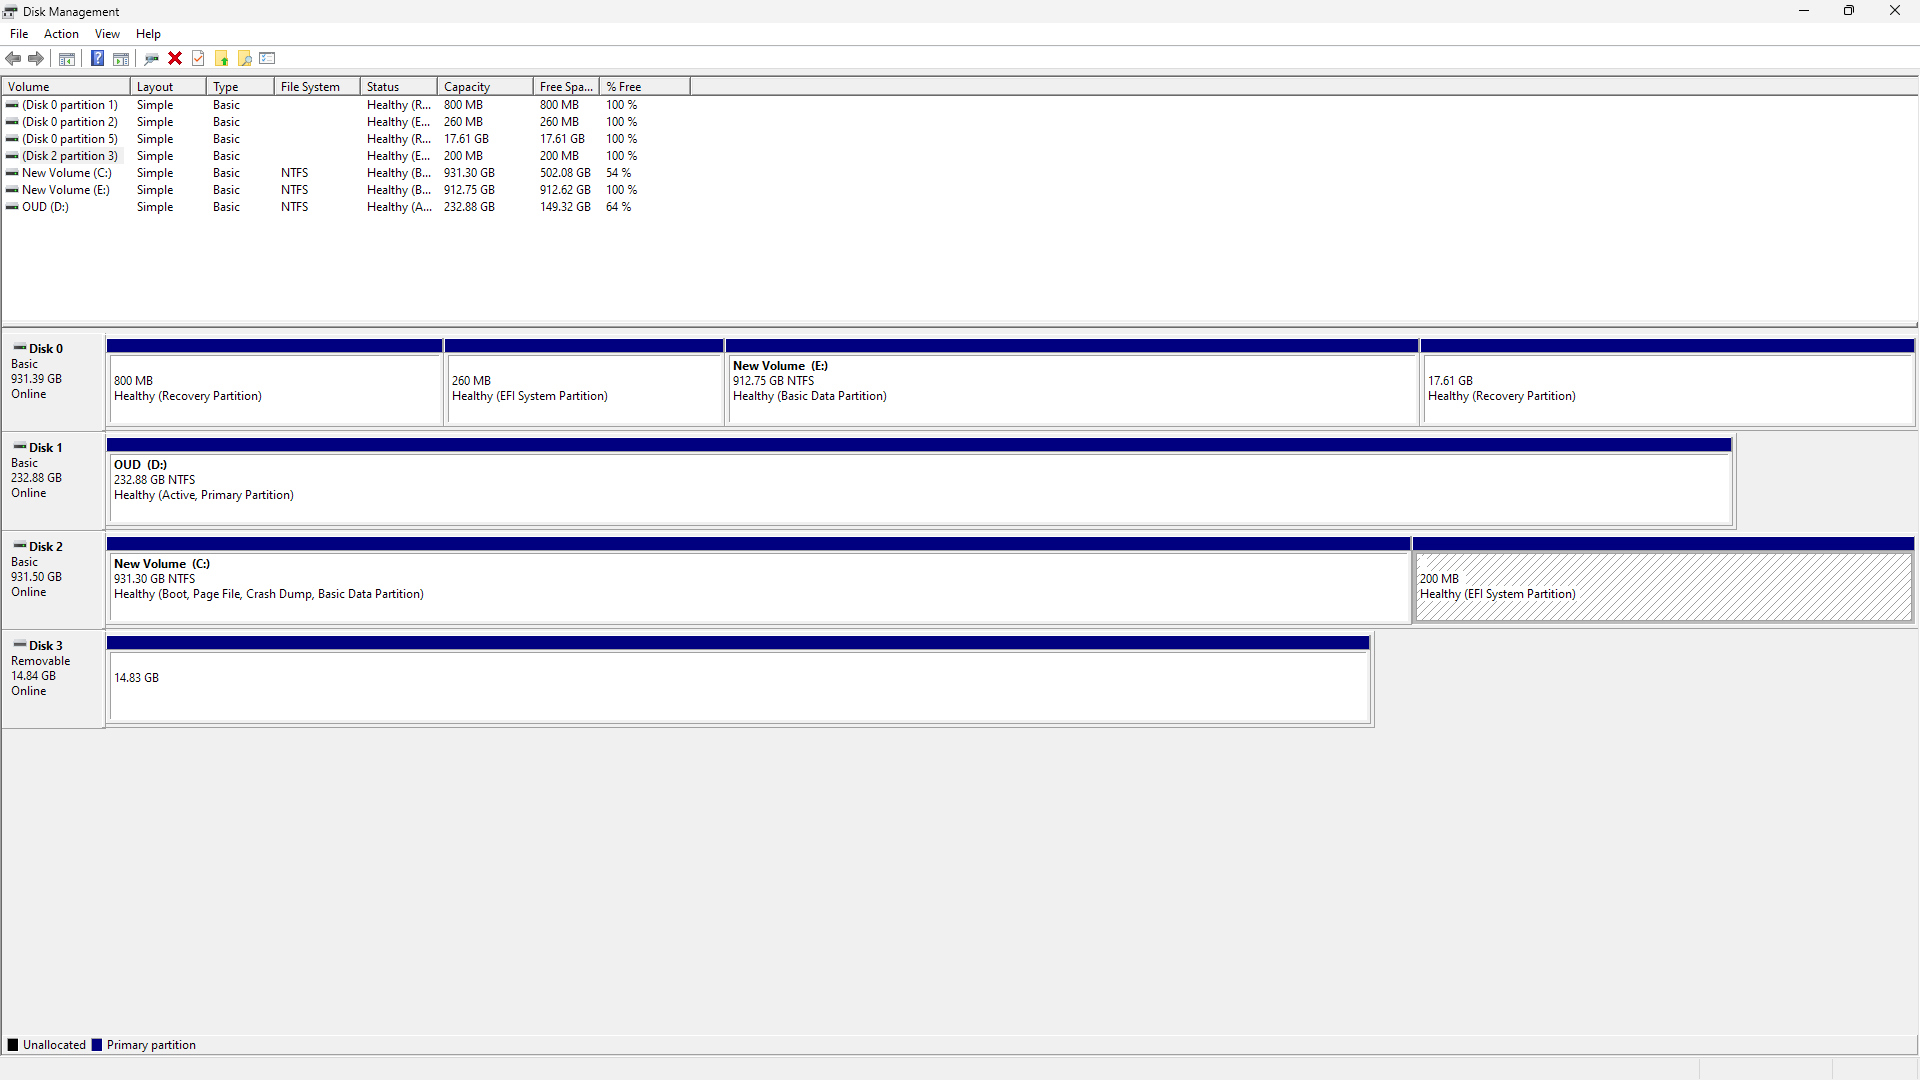Select OUD (D:) row in volume list

46,207
